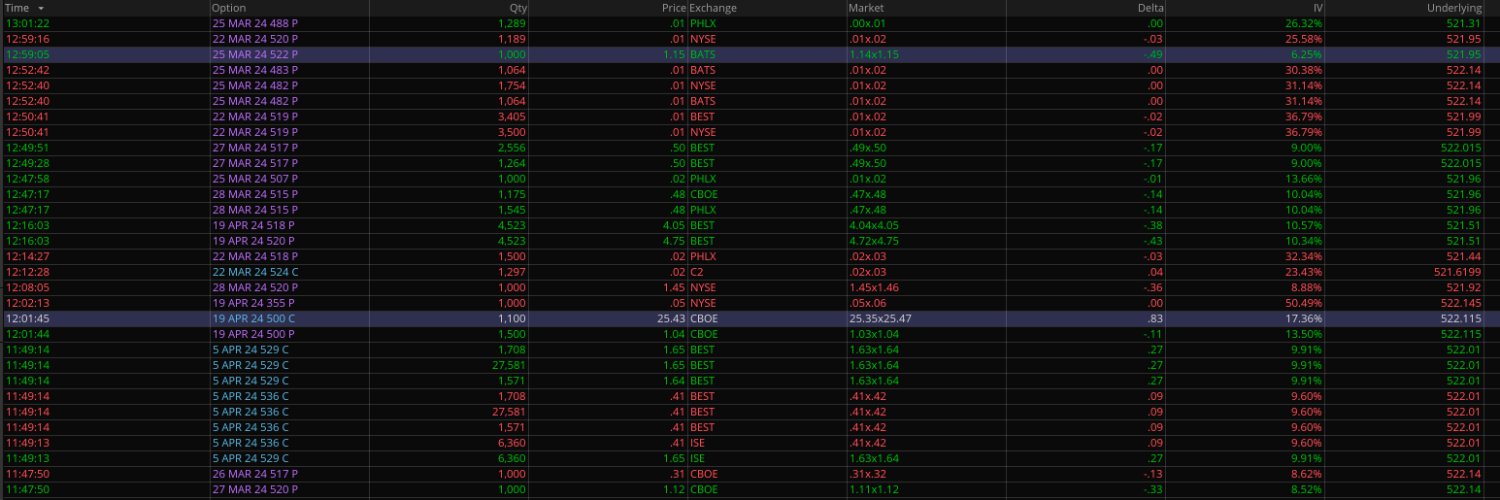Click the 4.75 price cell

[674, 240]
